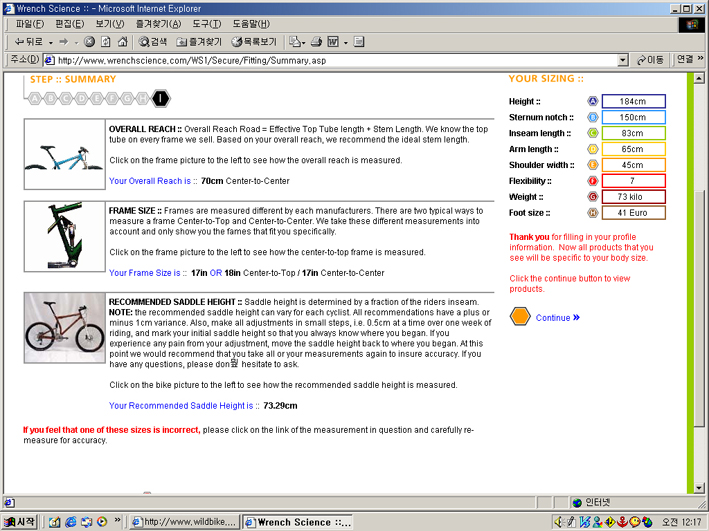Open the 보기(V) menu
709x531 pixels.
pyautogui.click(x=109, y=24)
